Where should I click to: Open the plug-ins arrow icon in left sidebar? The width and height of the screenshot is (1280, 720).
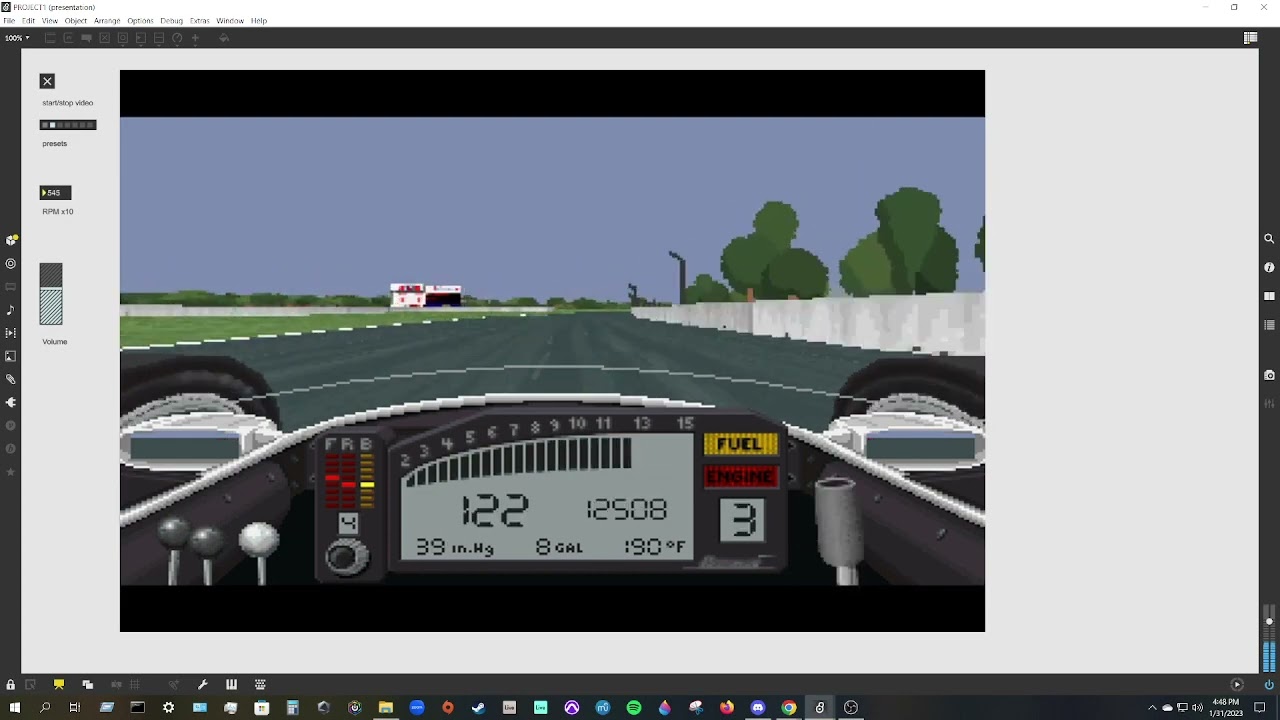pos(11,402)
